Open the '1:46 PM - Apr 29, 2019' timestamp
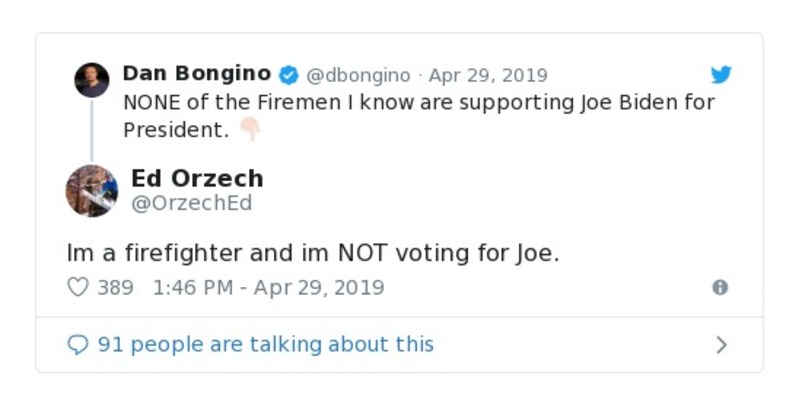This screenshot has width=799, height=420. pyautogui.click(x=268, y=287)
